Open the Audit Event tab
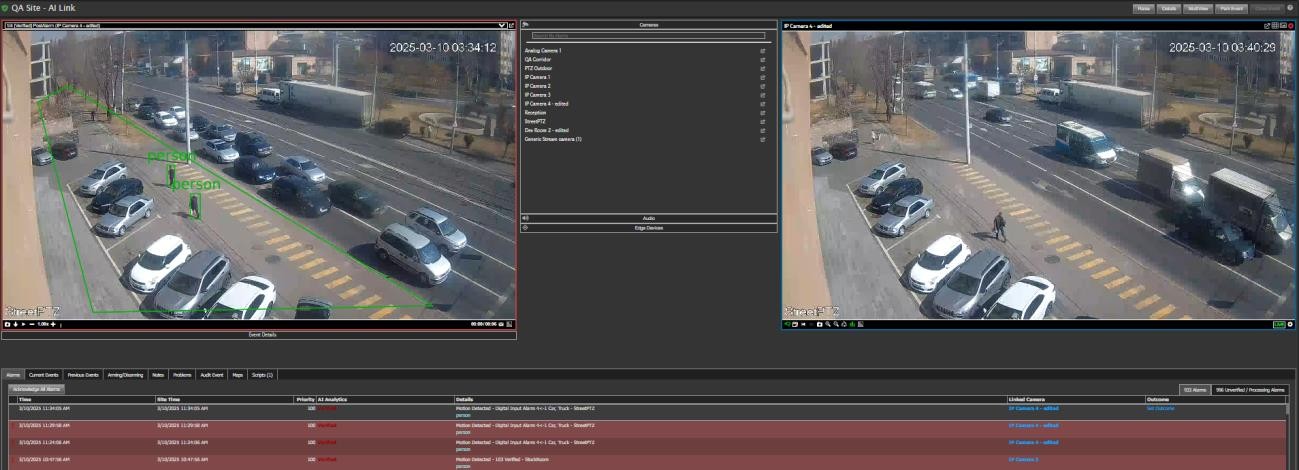The width and height of the screenshot is (1299, 470). click(211, 375)
